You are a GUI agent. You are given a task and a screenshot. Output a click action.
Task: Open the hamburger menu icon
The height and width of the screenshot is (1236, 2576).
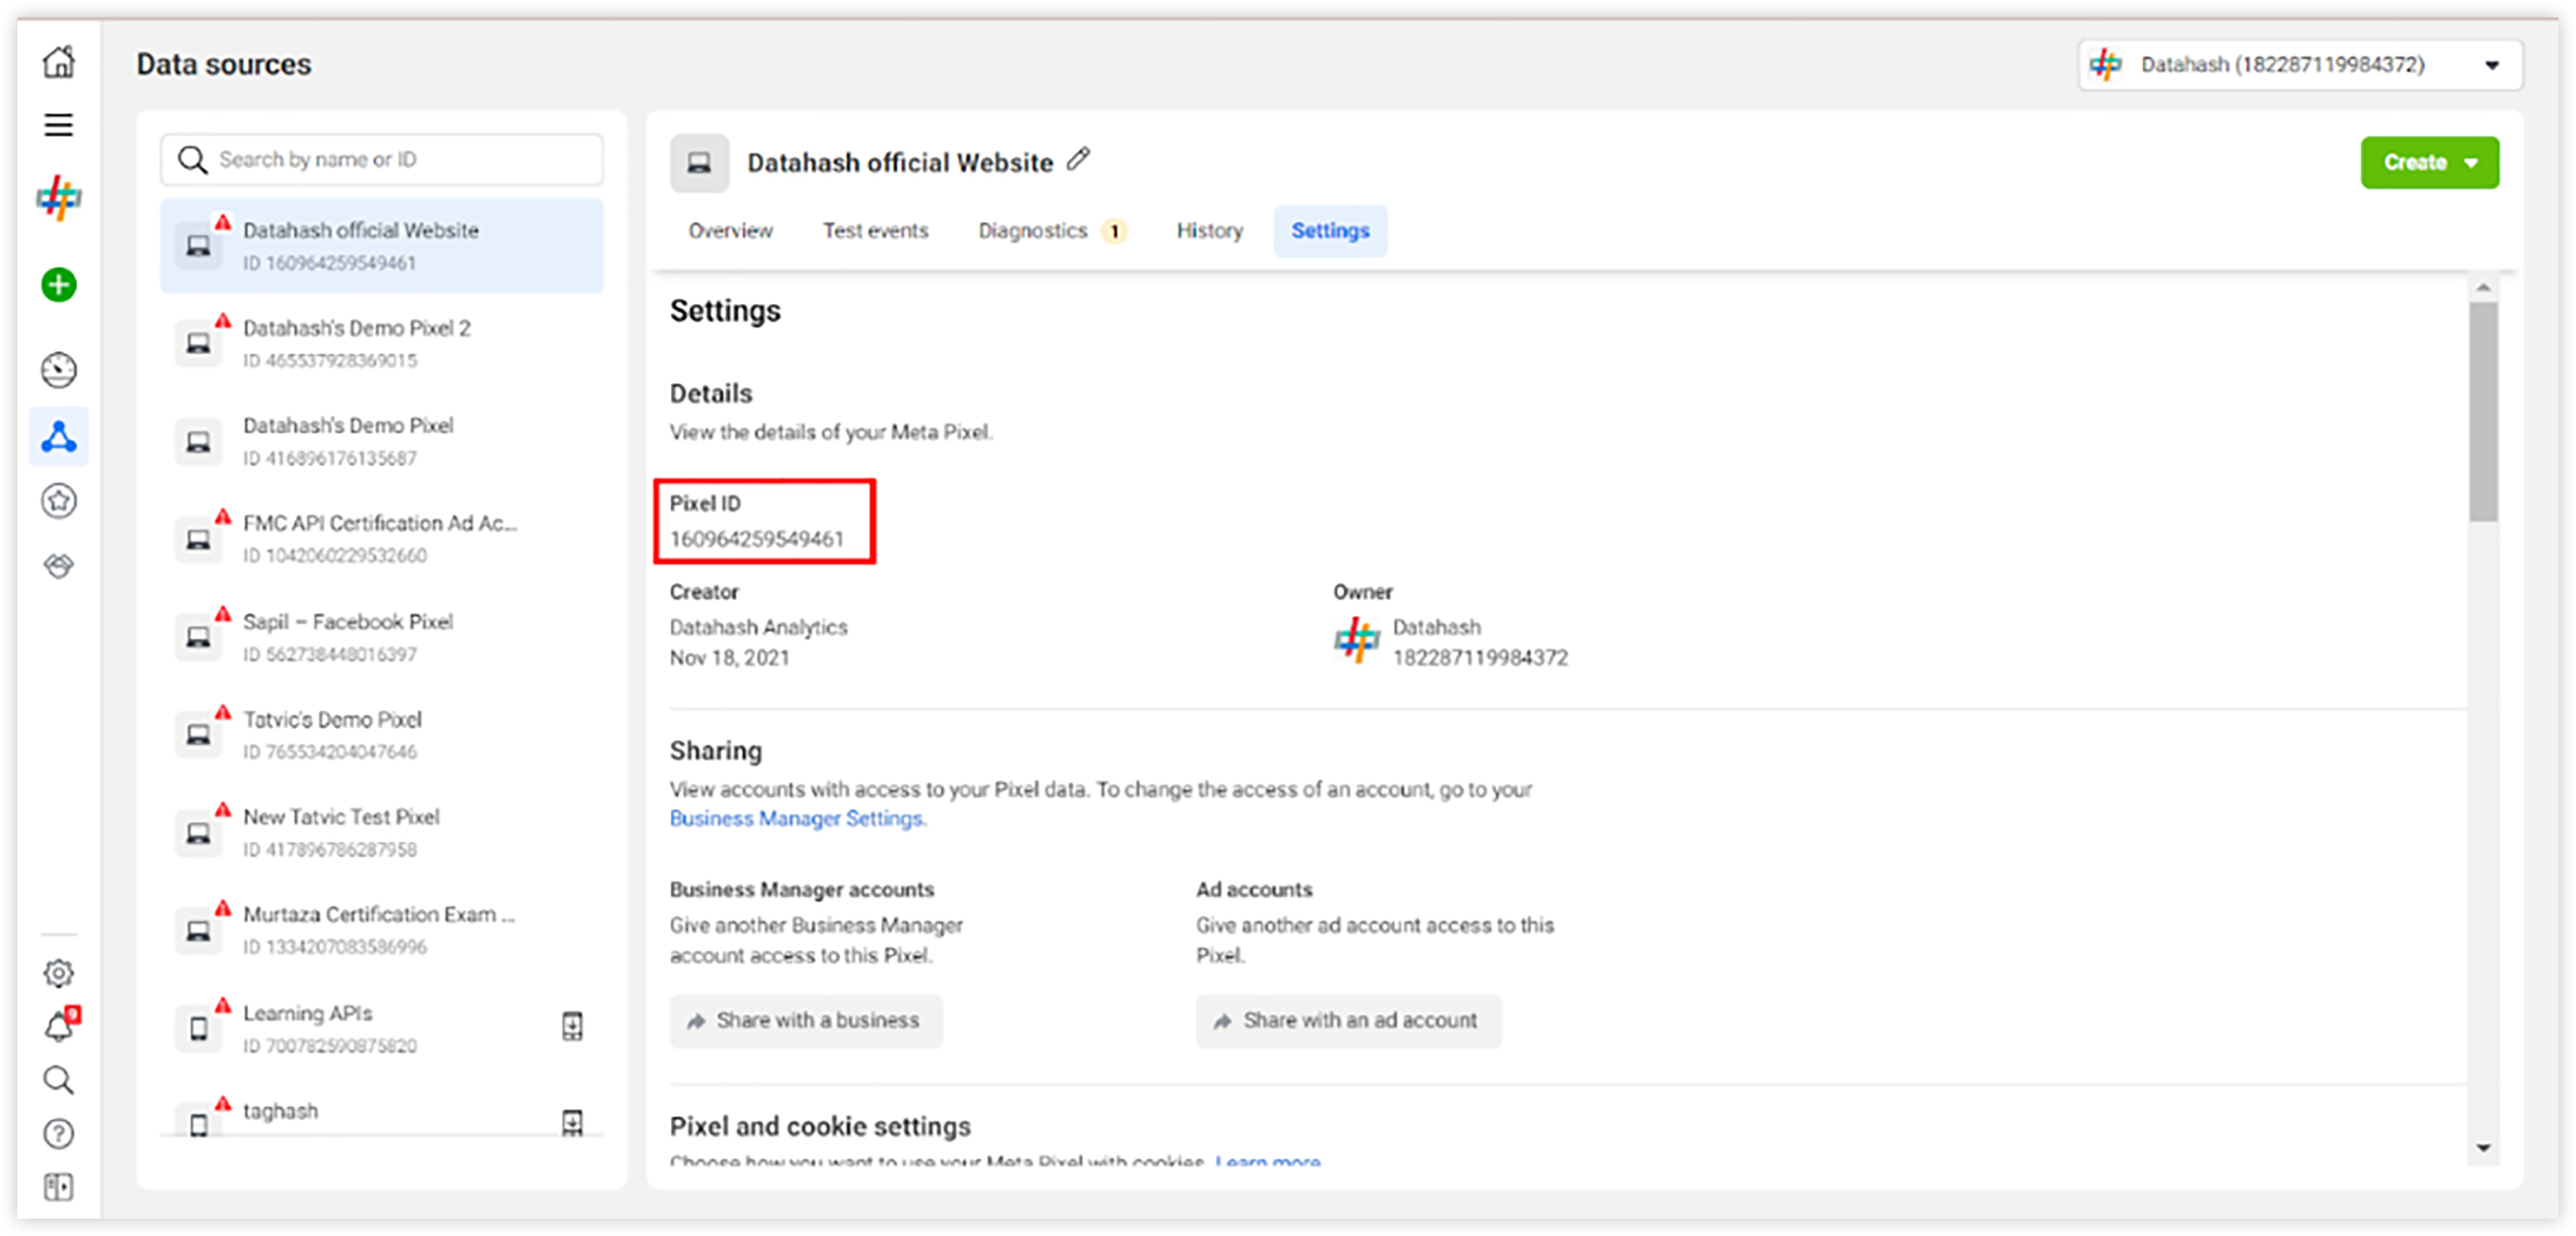point(59,125)
